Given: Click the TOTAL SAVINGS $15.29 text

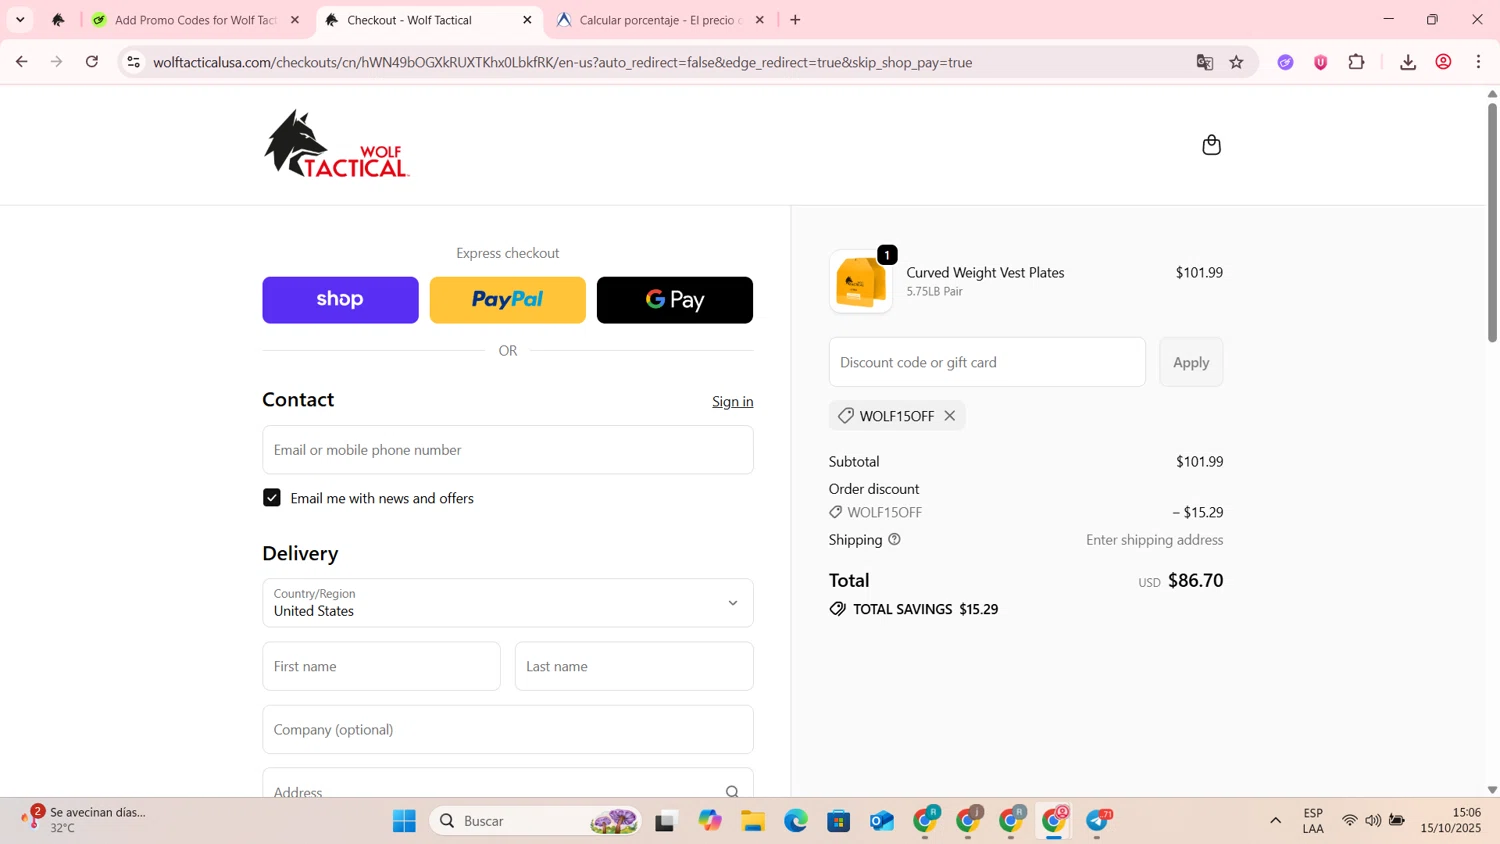Looking at the screenshot, I should 925,609.
